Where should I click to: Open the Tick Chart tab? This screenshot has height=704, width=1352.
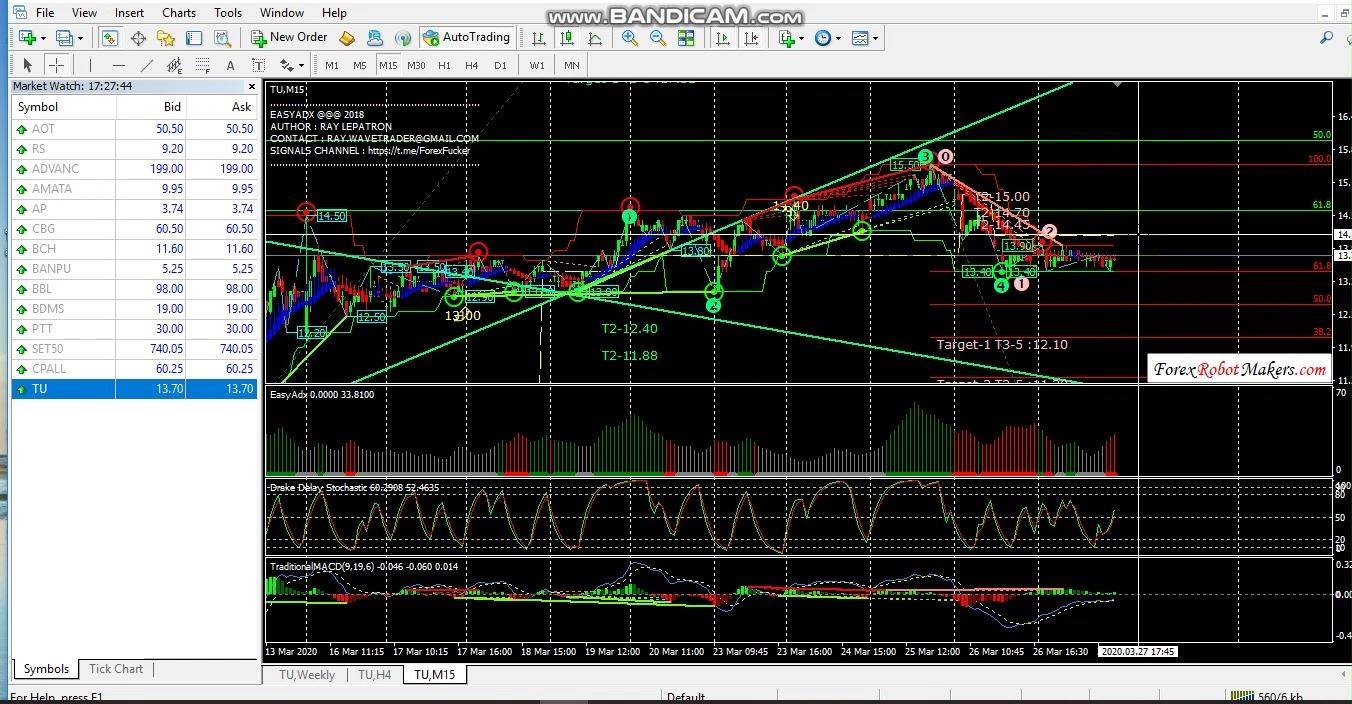pyautogui.click(x=116, y=669)
